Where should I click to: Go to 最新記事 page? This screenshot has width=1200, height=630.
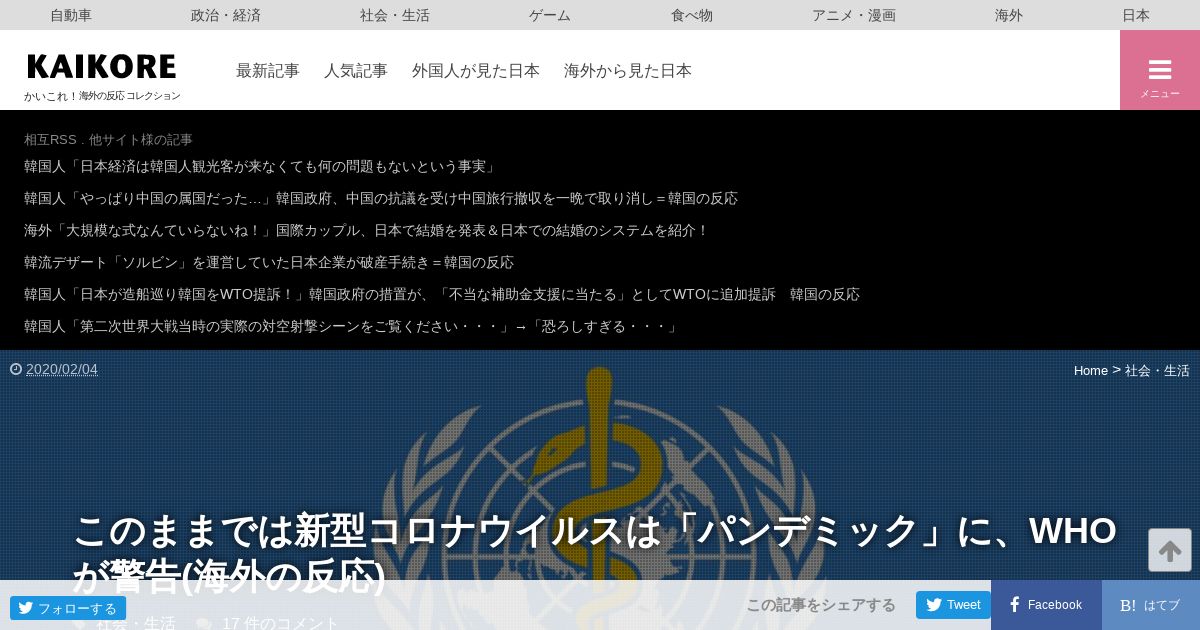click(x=268, y=70)
